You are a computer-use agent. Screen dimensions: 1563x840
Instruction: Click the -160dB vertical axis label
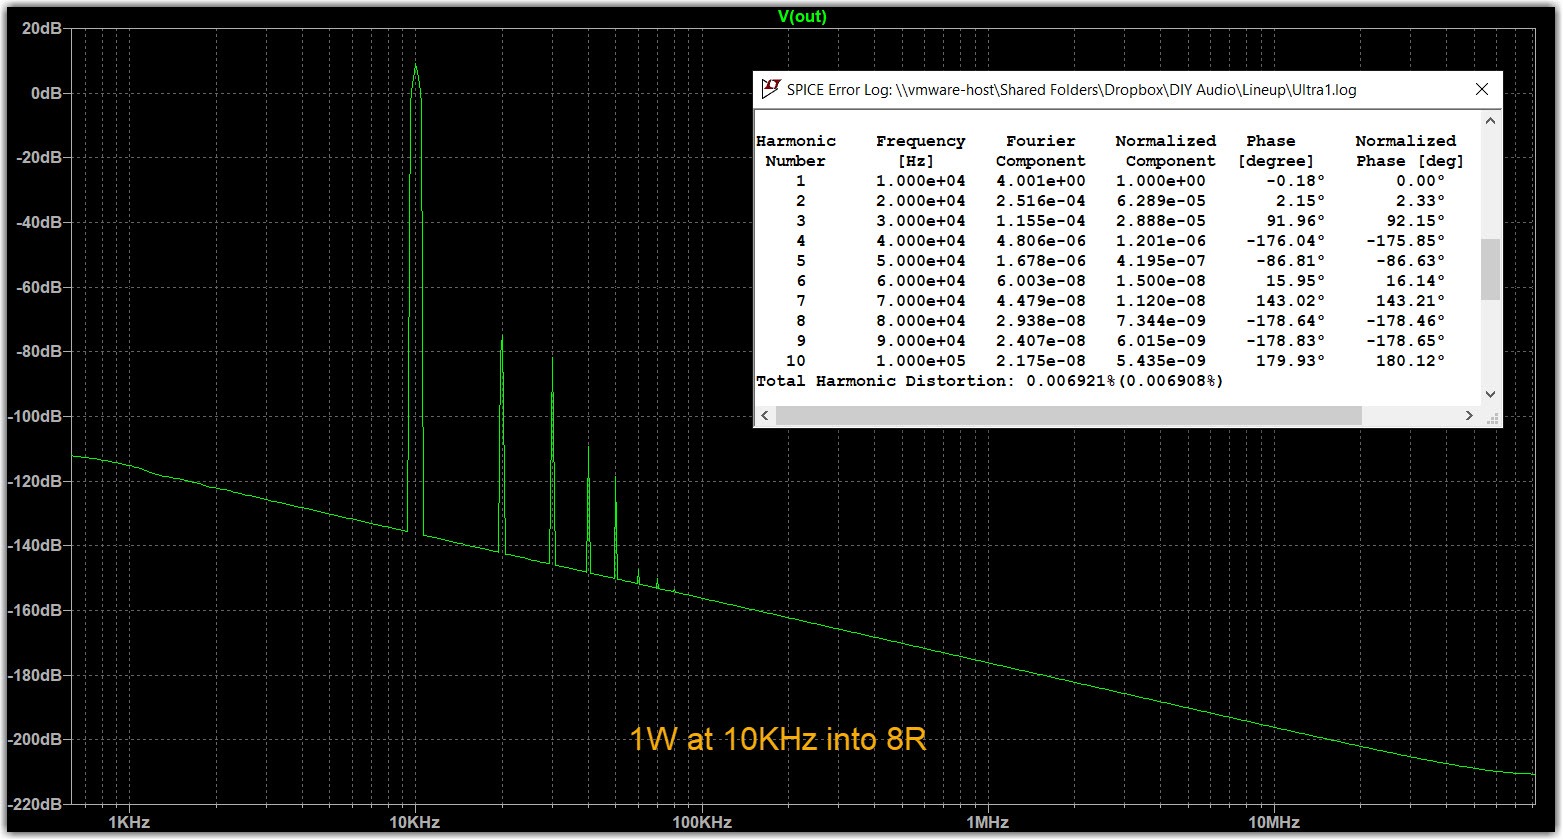(x=34, y=610)
